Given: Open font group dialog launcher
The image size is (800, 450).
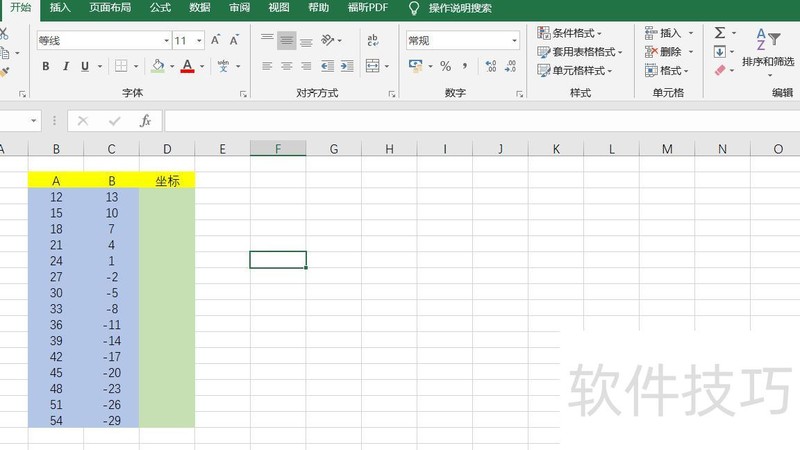Looking at the screenshot, I should 243,94.
